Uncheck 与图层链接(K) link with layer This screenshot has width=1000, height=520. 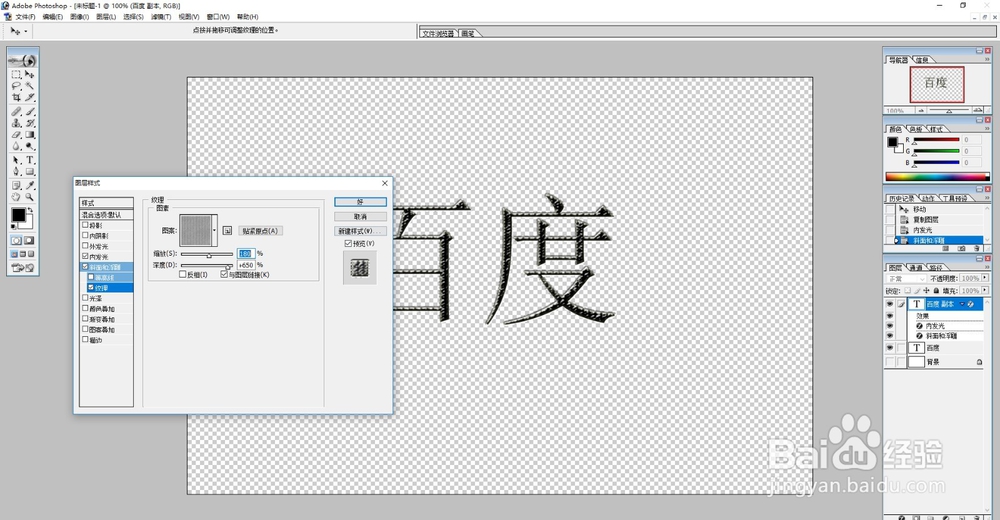pos(224,274)
